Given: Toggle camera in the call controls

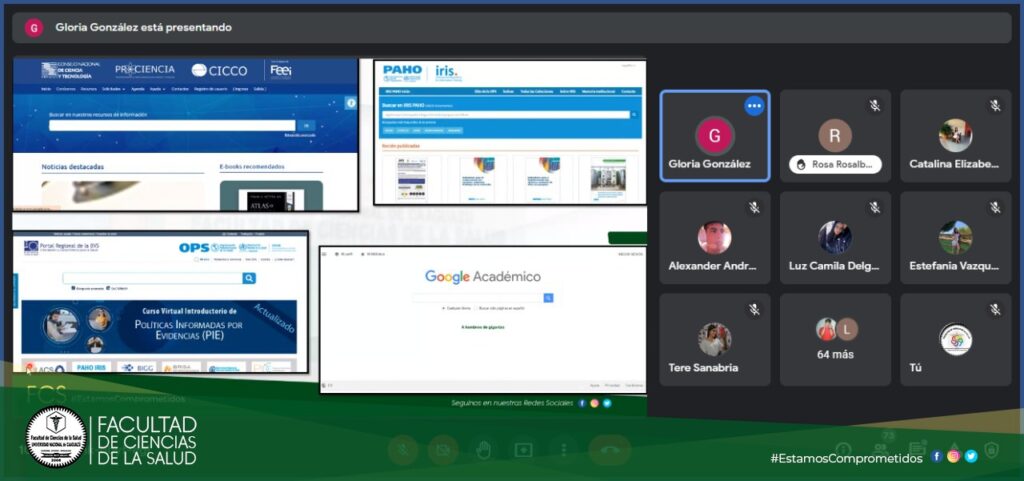Looking at the screenshot, I should [x=443, y=450].
